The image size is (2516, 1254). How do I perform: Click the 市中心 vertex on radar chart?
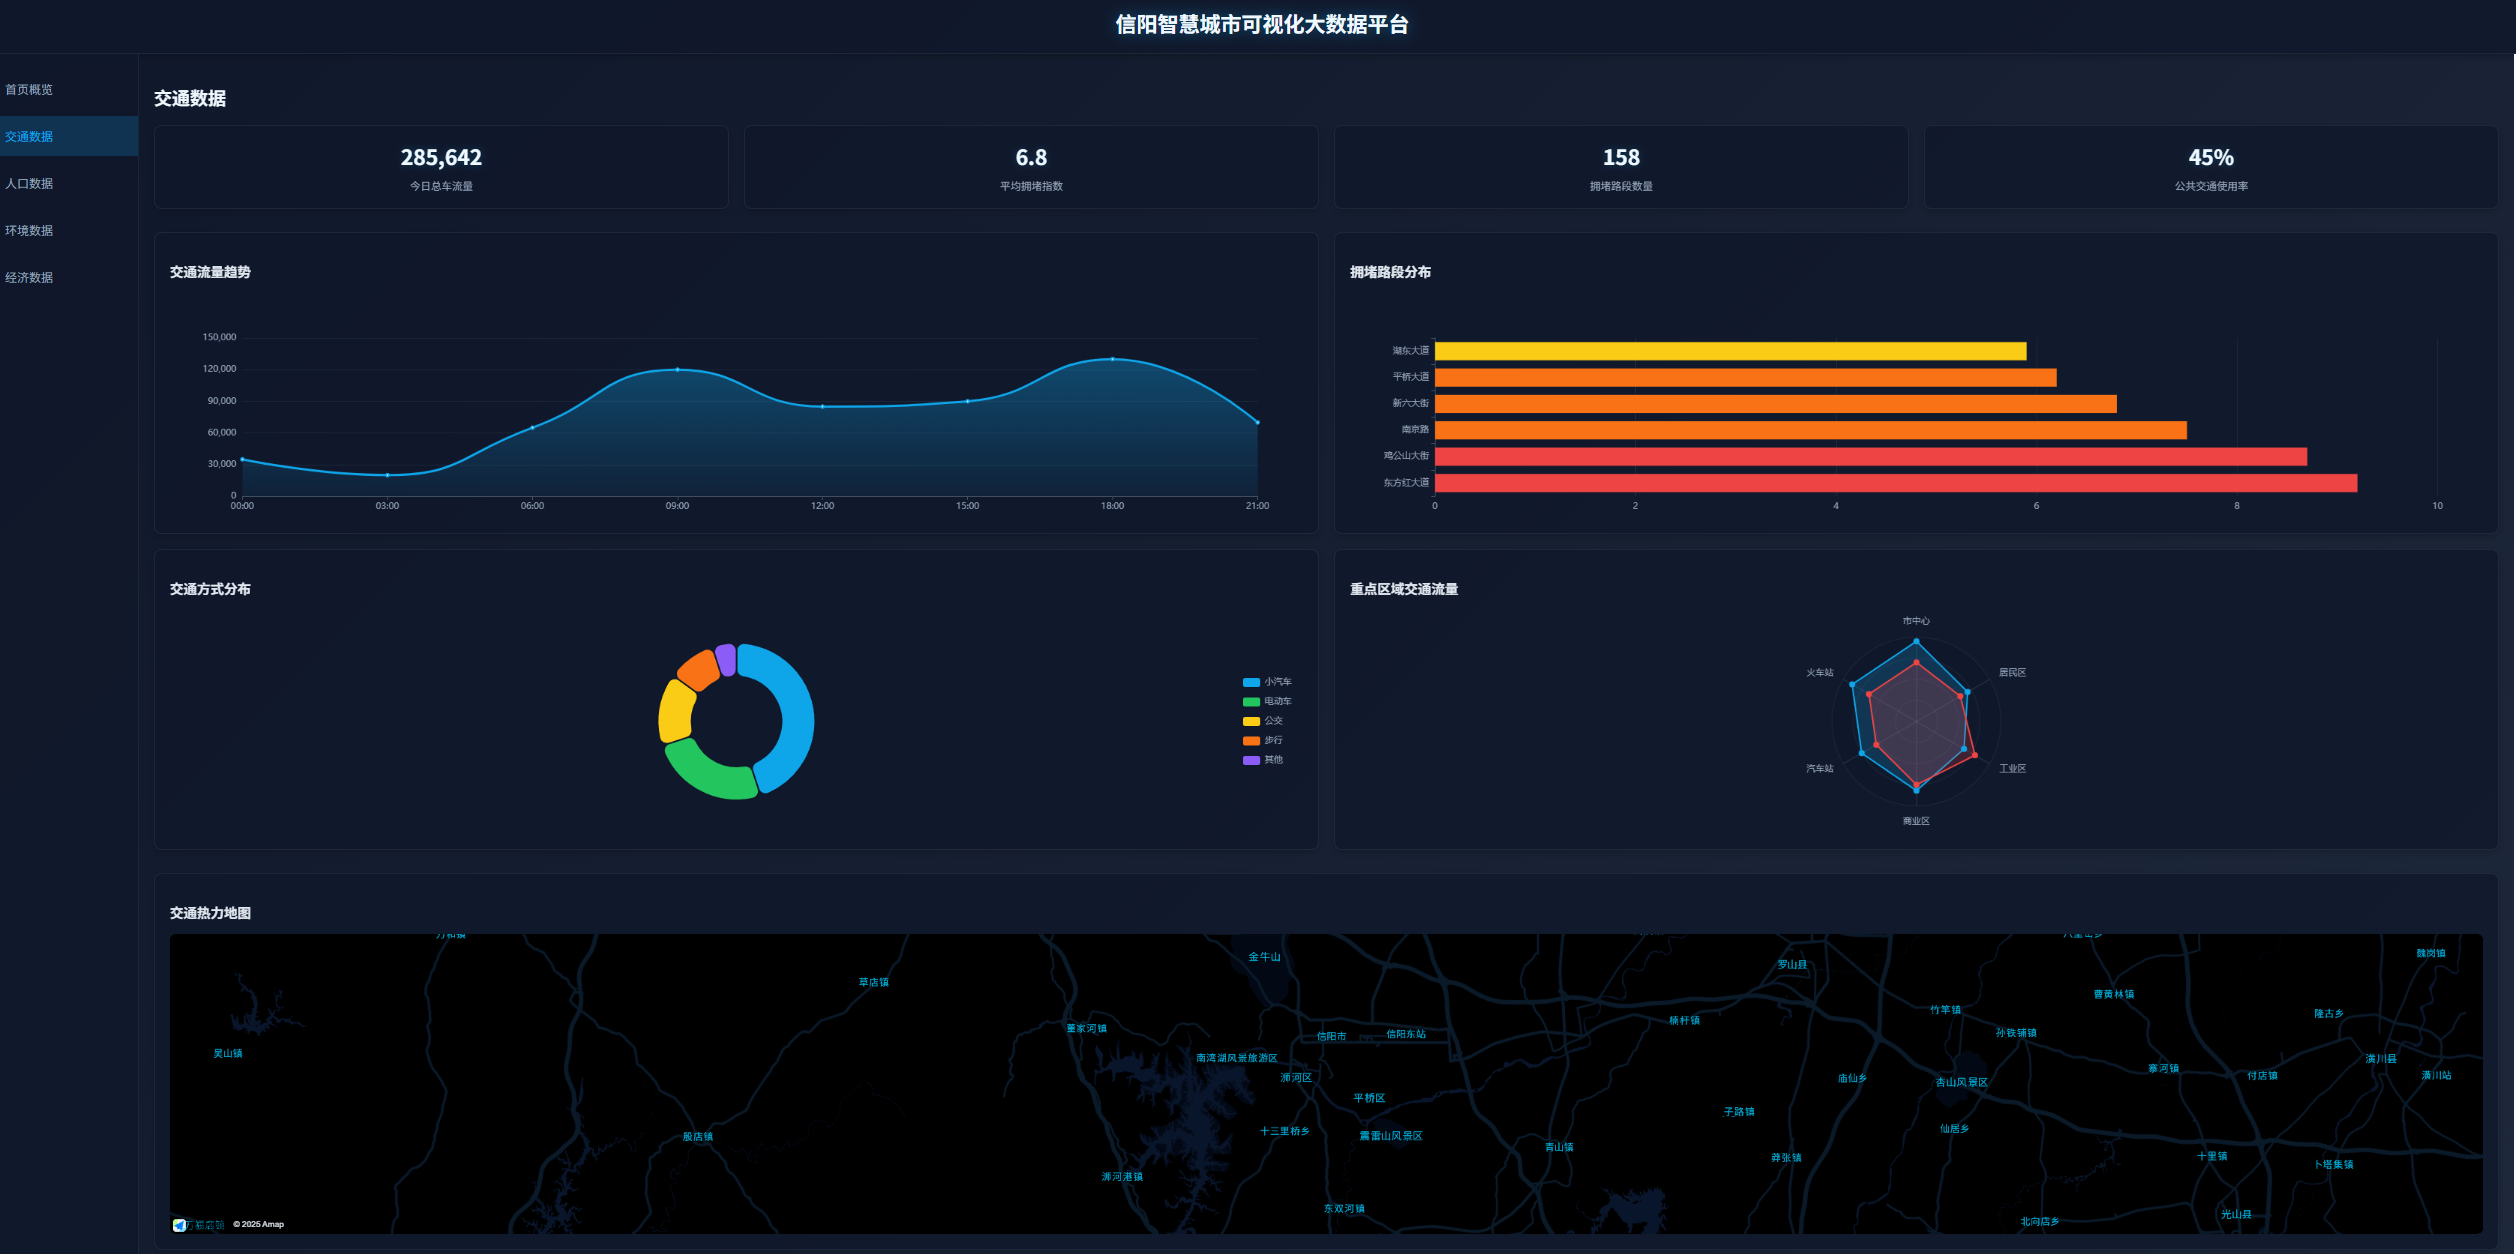(x=1916, y=641)
